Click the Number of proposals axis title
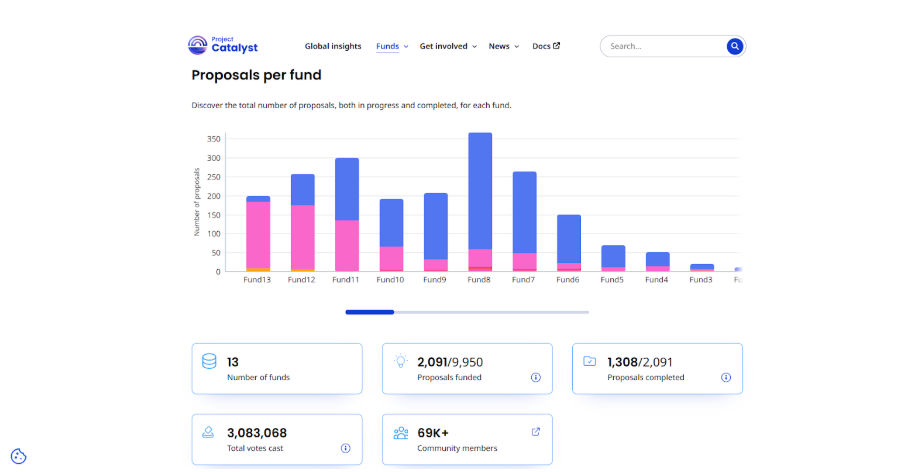The width and height of the screenshot is (907, 472). 197,202
